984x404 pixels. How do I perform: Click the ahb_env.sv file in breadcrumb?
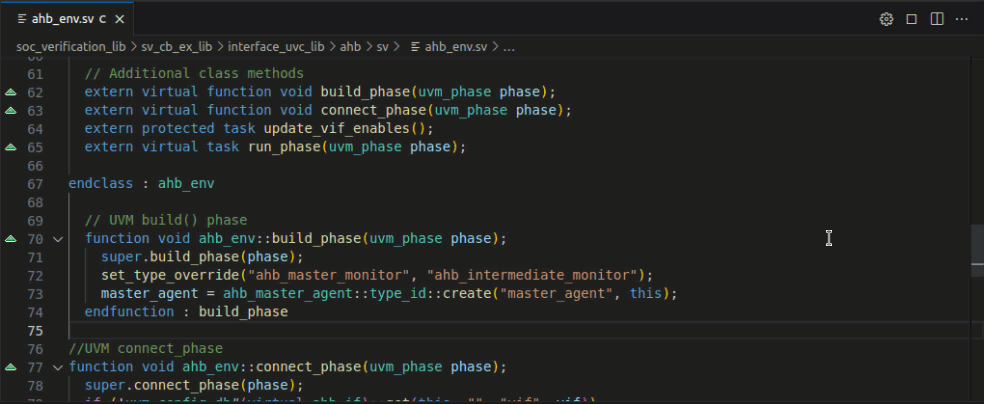pyautogui.click(x=455, y=46)
